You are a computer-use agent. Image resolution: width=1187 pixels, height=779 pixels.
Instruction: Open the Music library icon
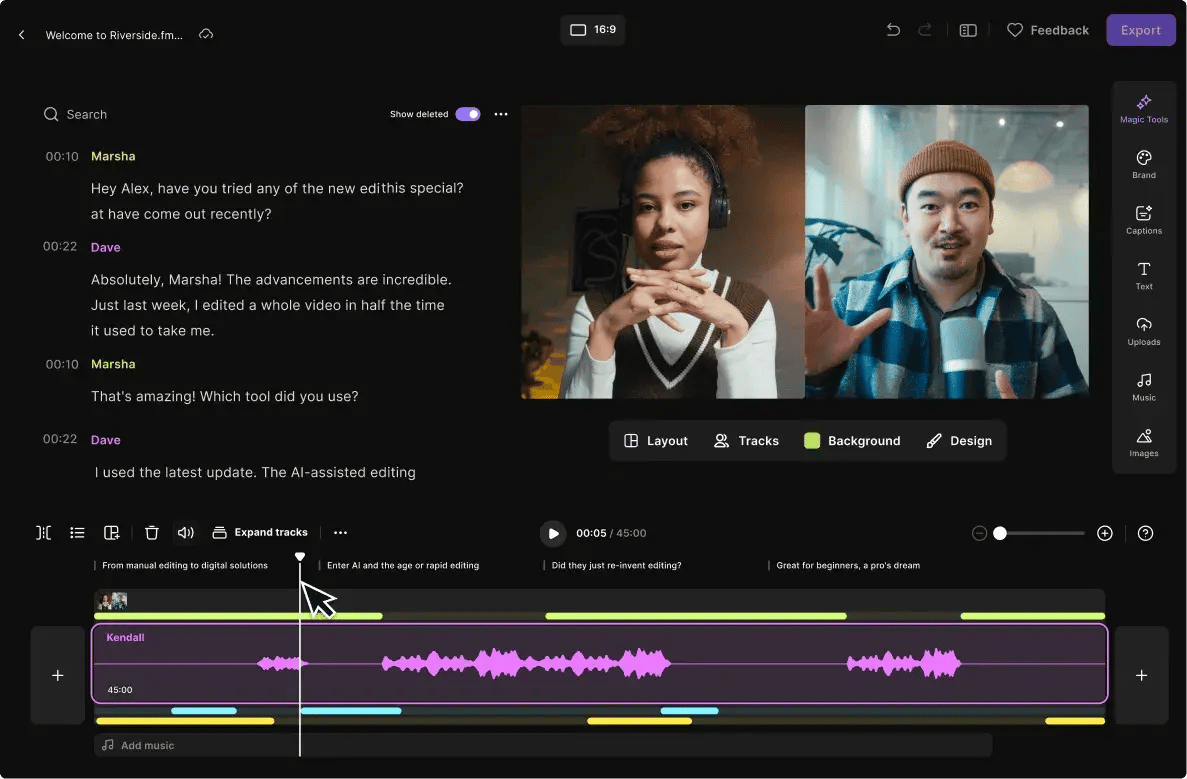coord(1144,386)
